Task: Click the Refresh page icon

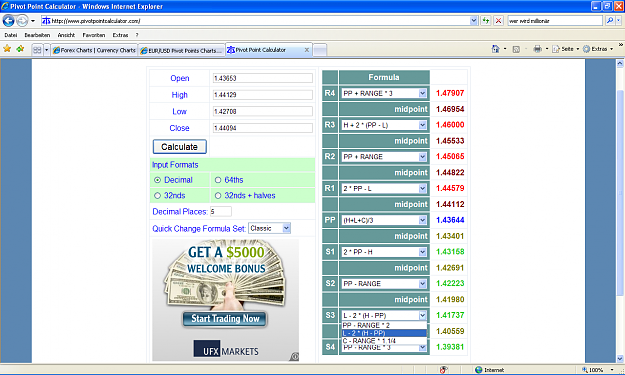Action: [485, 21]
